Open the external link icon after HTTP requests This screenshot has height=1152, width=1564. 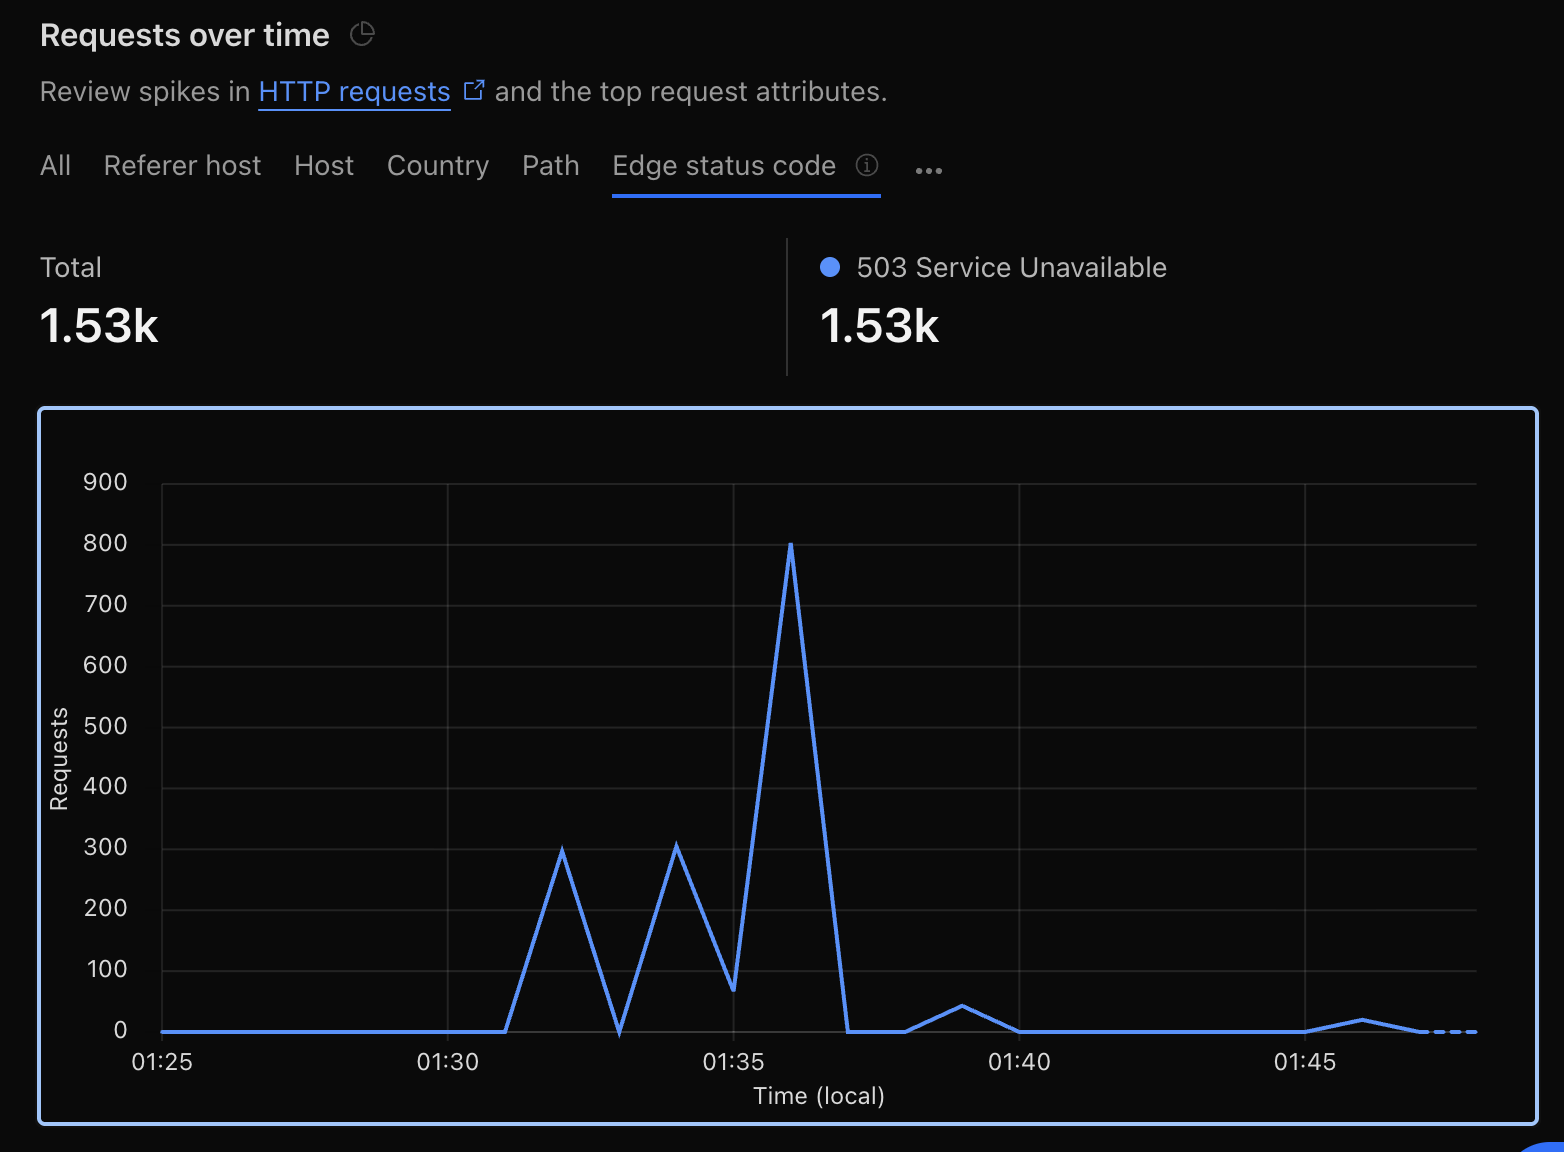point(474,90)
